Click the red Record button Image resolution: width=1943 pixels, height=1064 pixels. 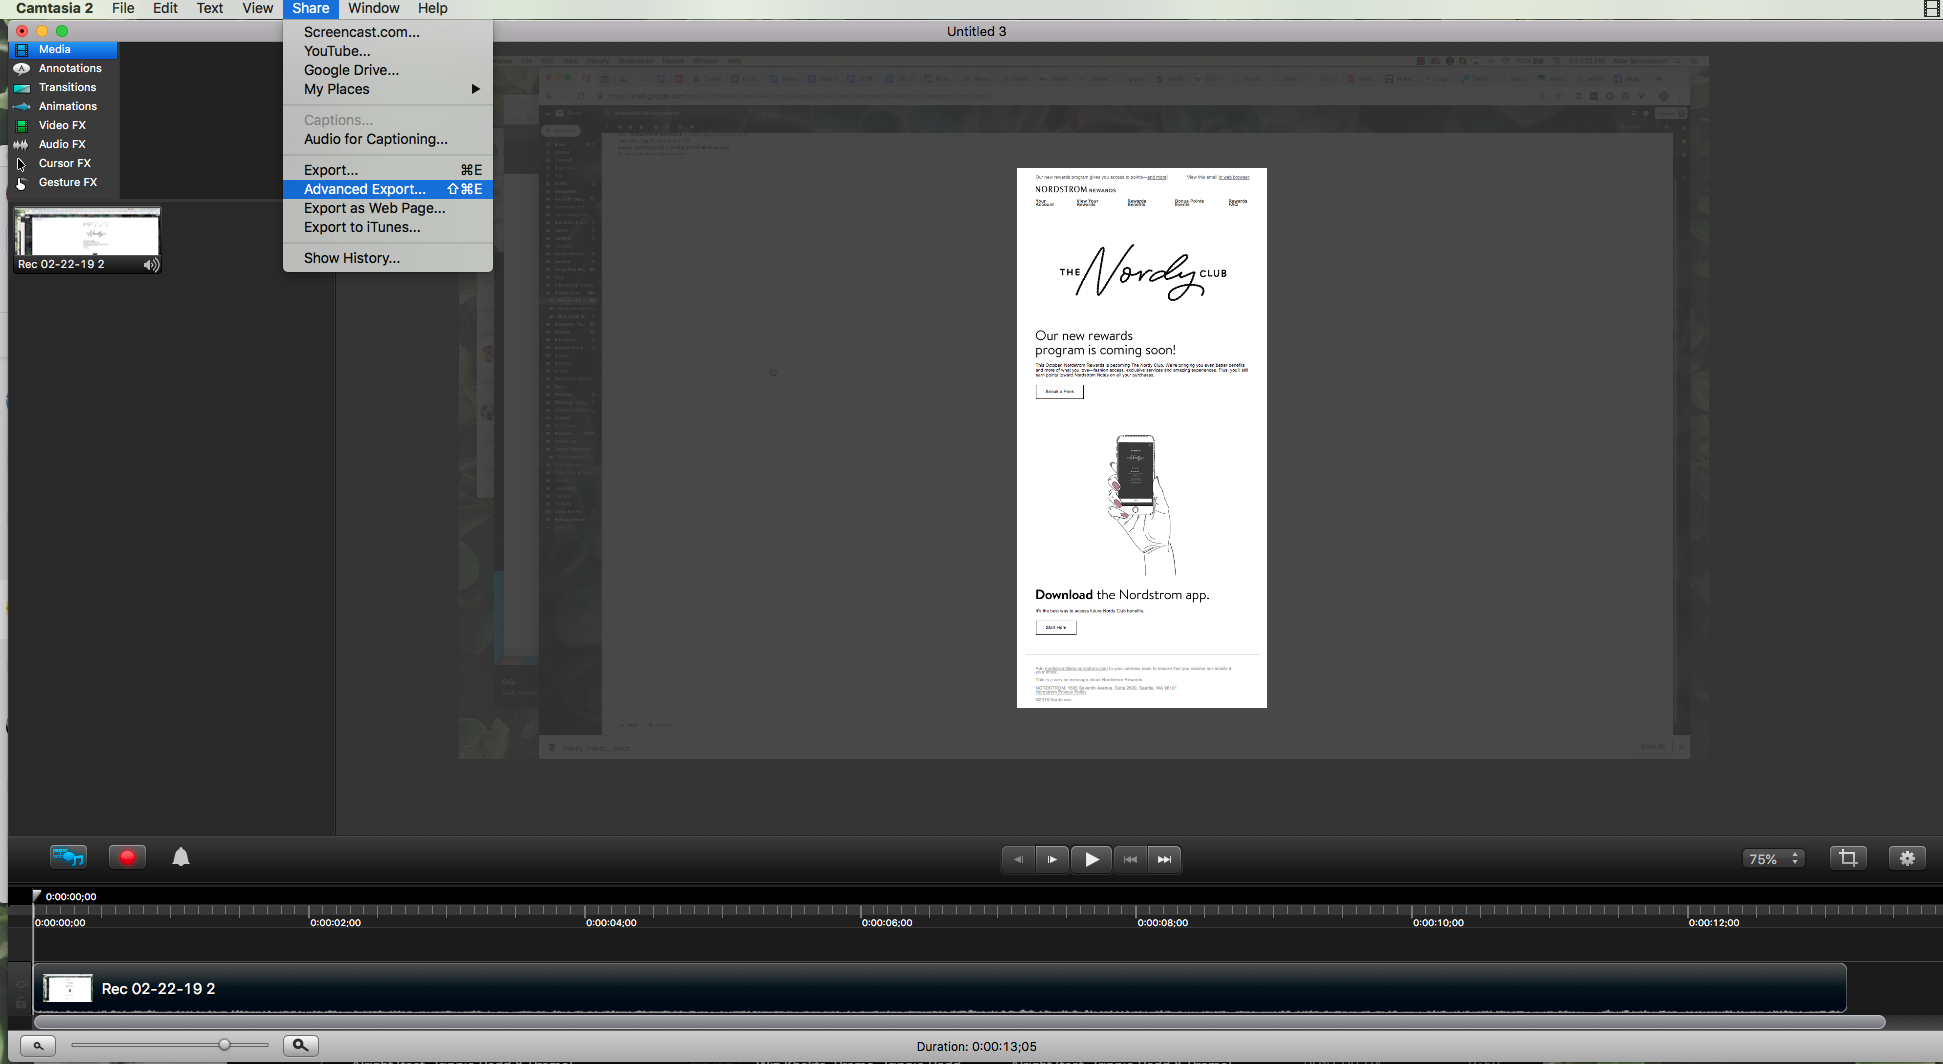(127, 857)
